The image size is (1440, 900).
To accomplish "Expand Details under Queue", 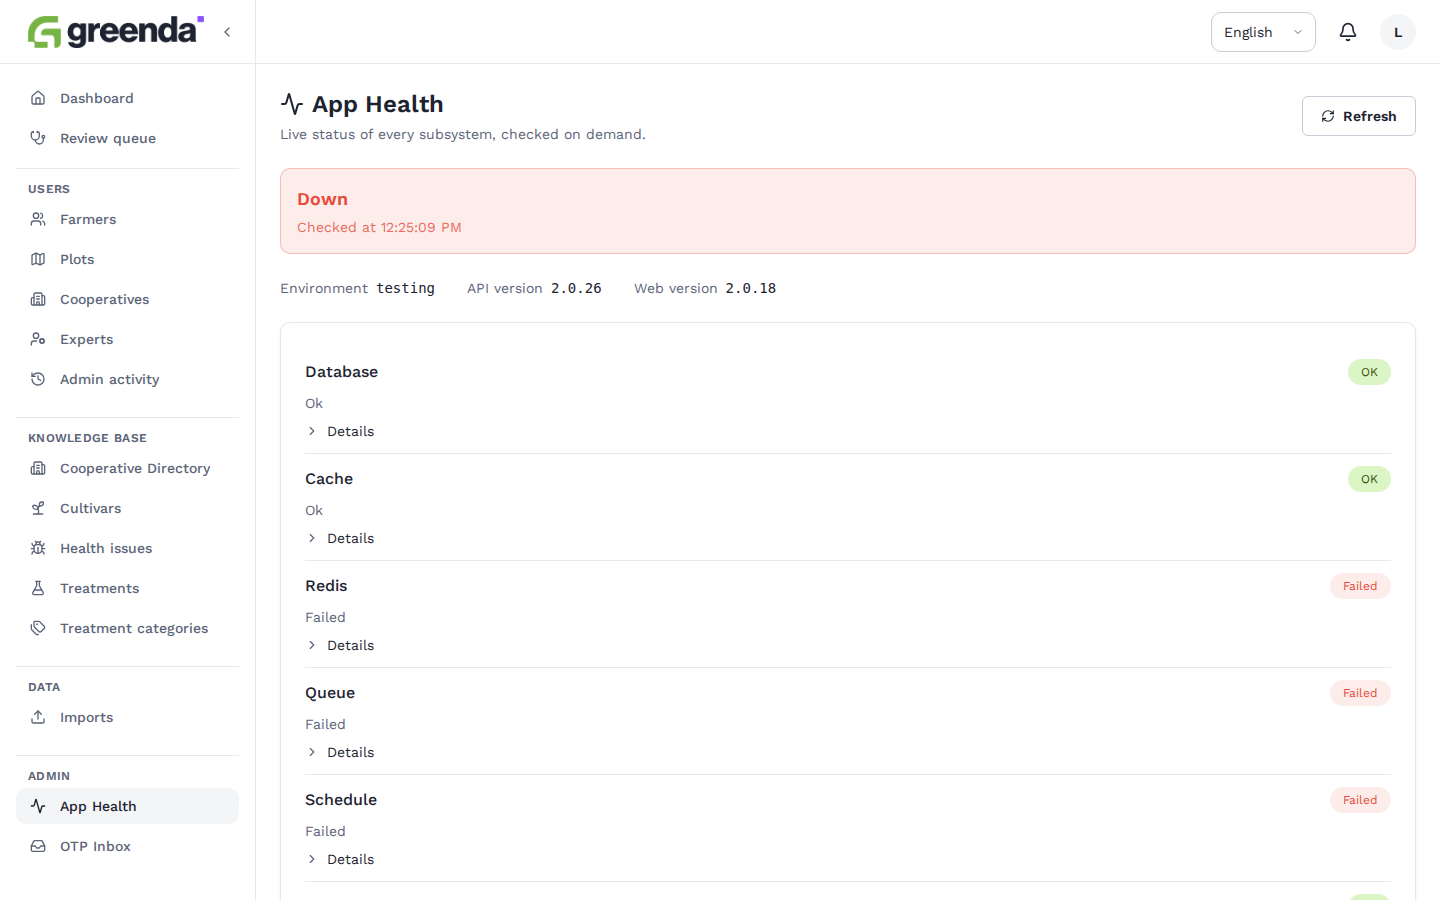I will (x=340, y=752).
